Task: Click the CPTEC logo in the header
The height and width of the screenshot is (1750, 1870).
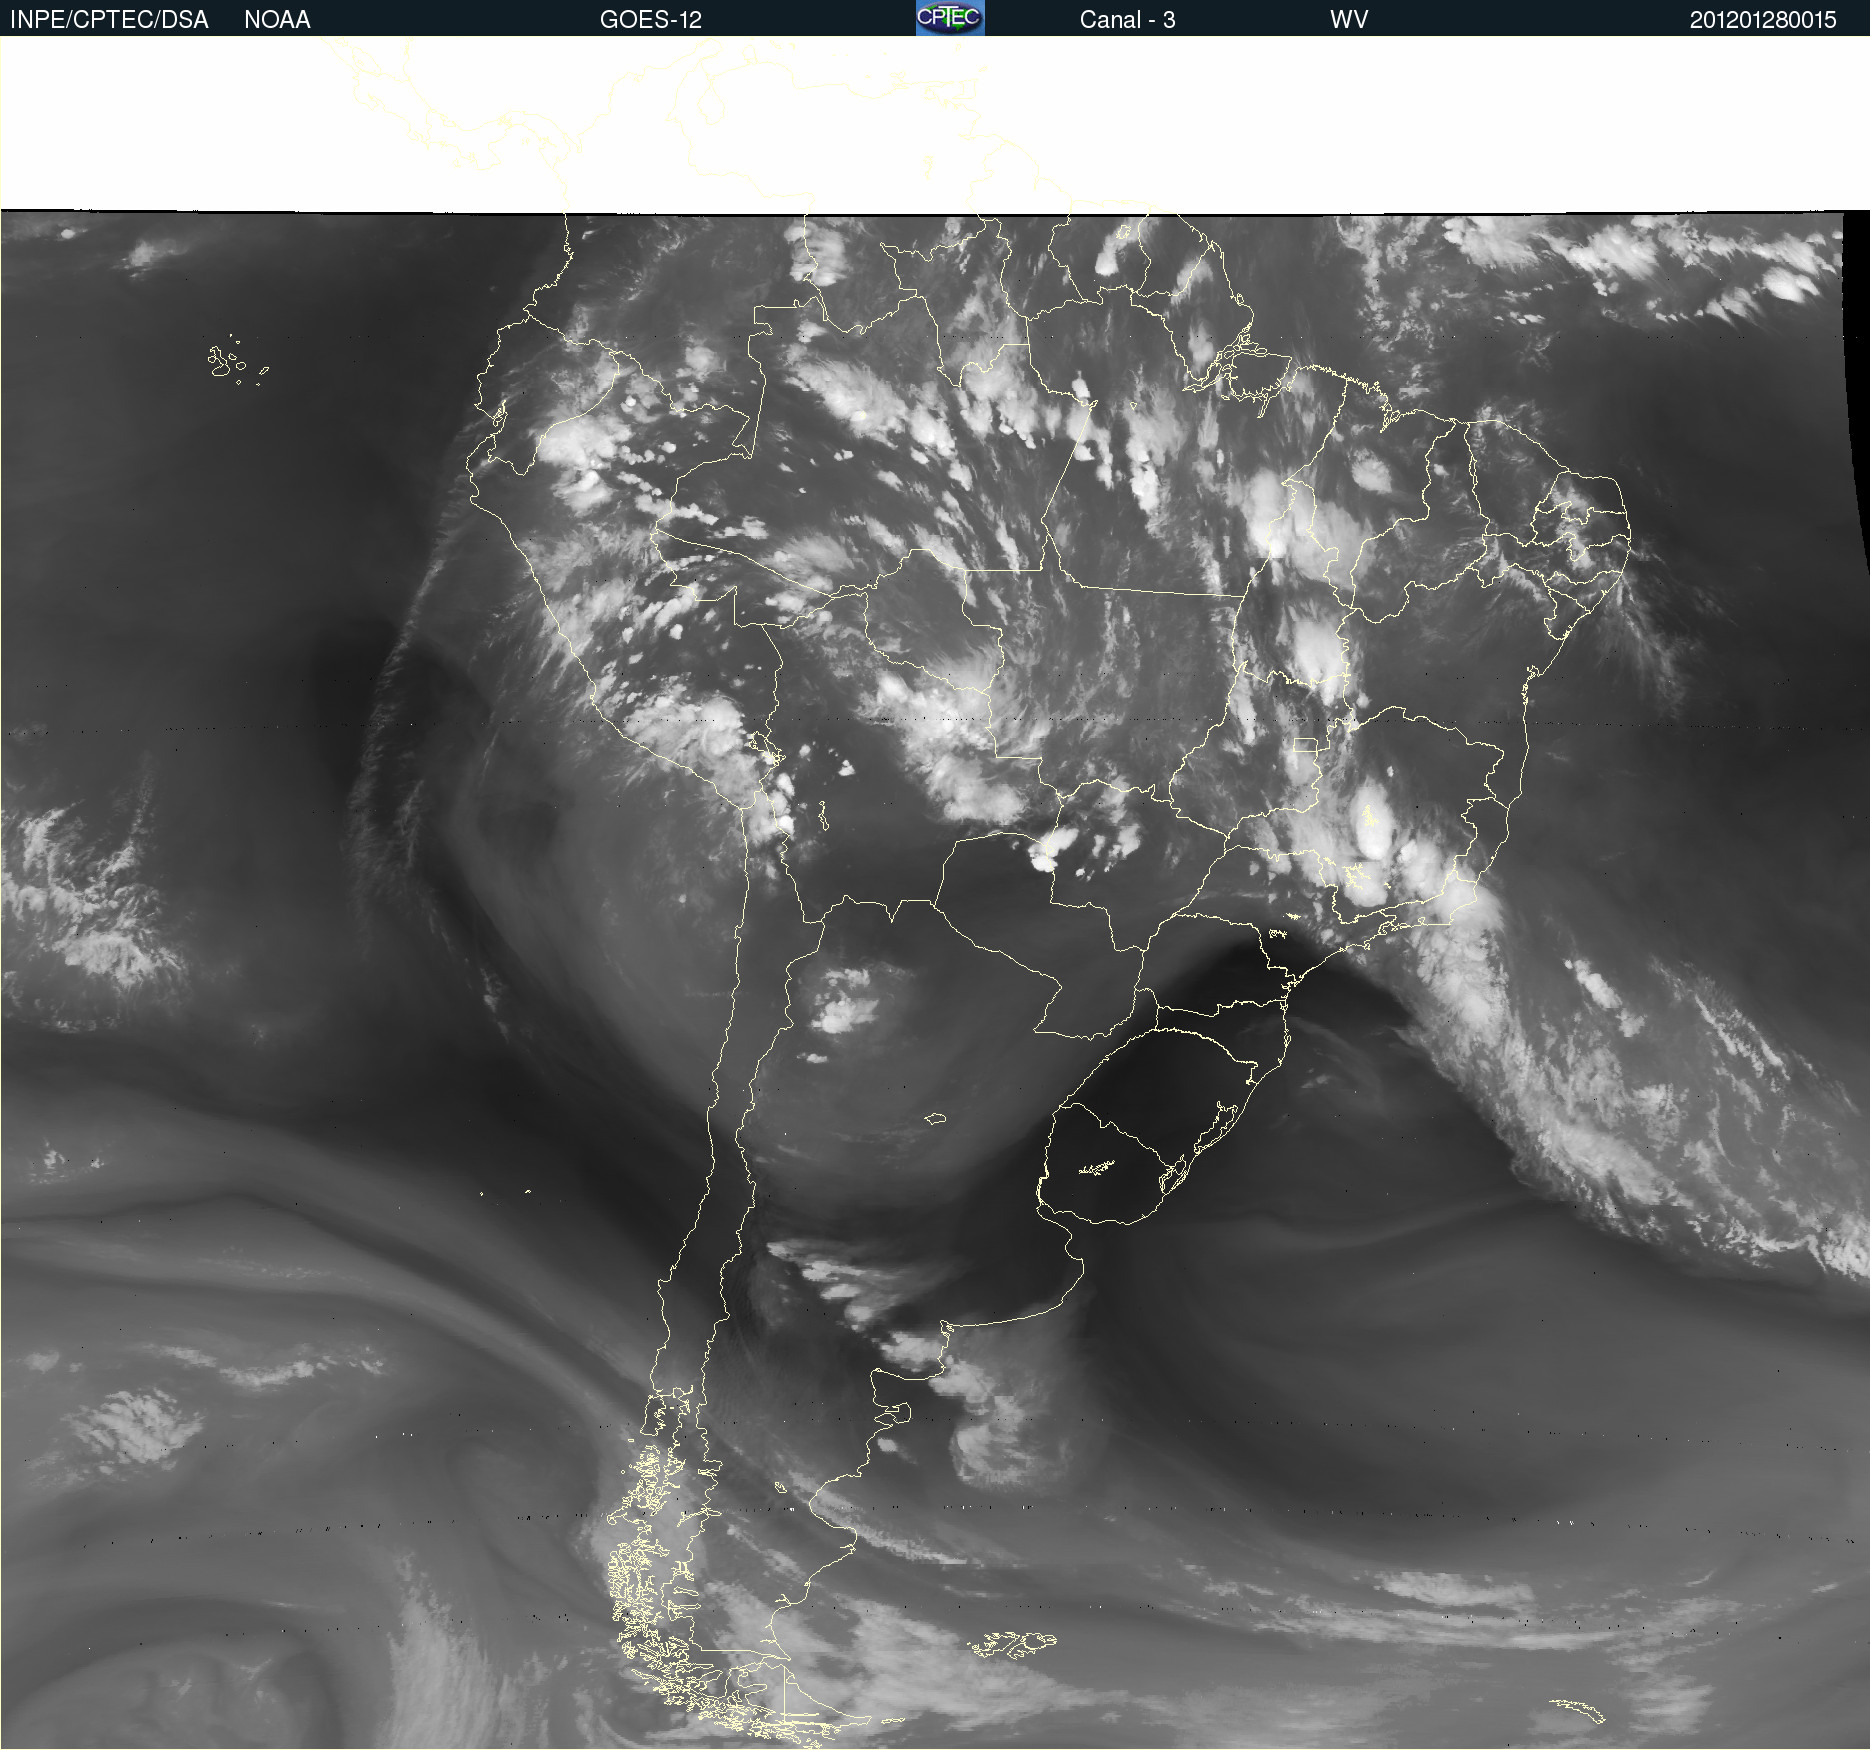Action: click(x=950, y=18)
